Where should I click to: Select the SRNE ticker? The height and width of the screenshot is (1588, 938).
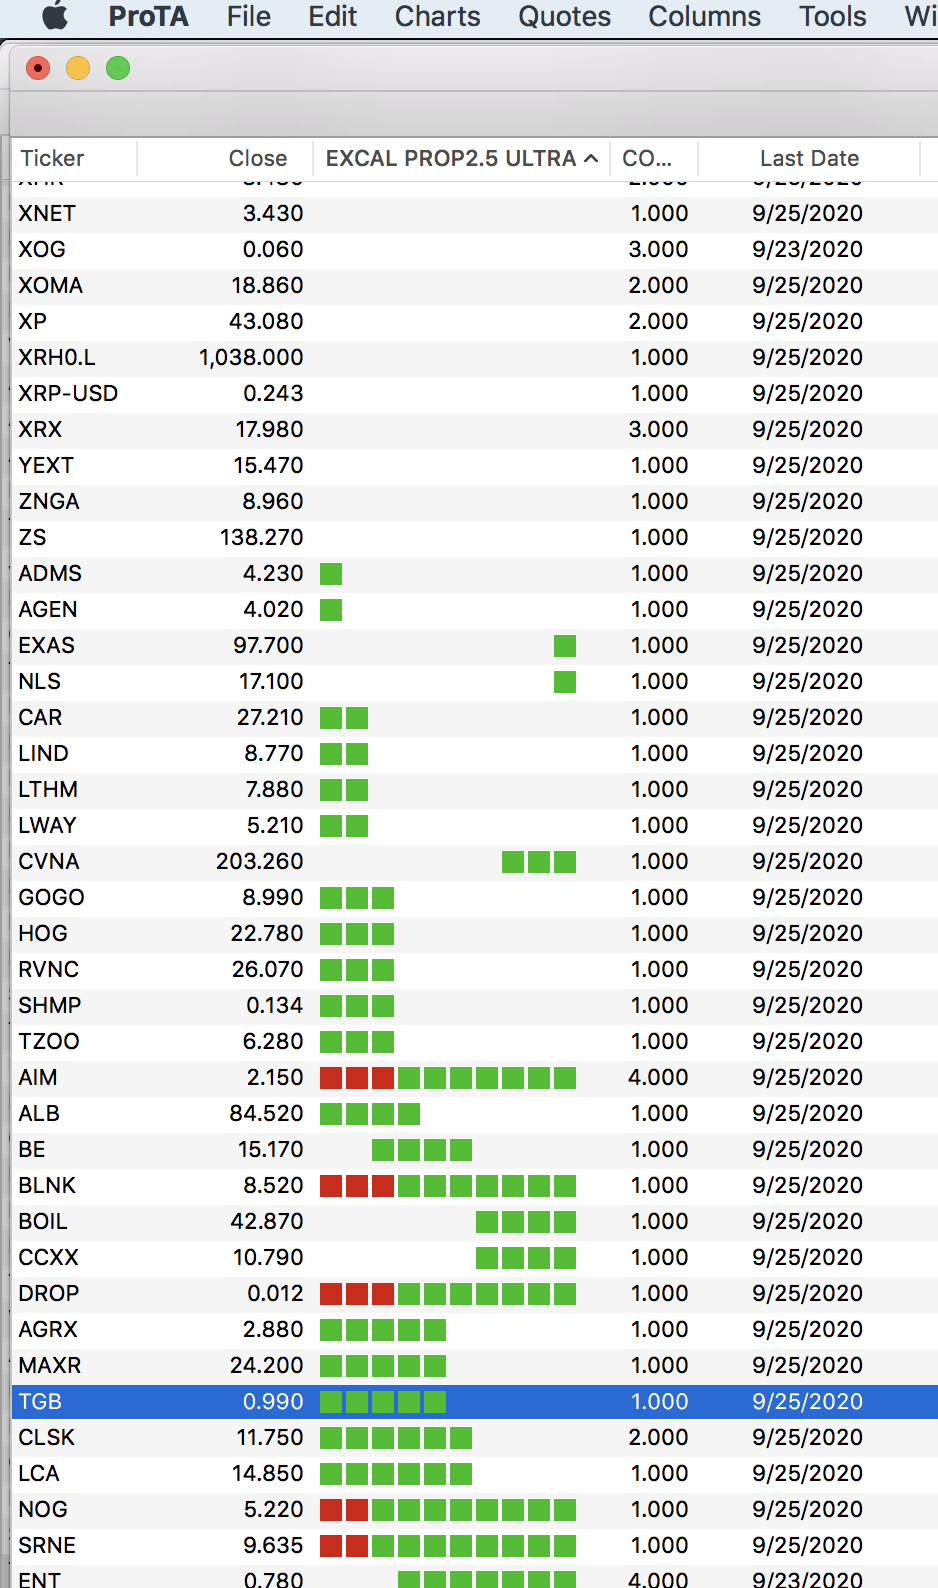click(47, 1545)
